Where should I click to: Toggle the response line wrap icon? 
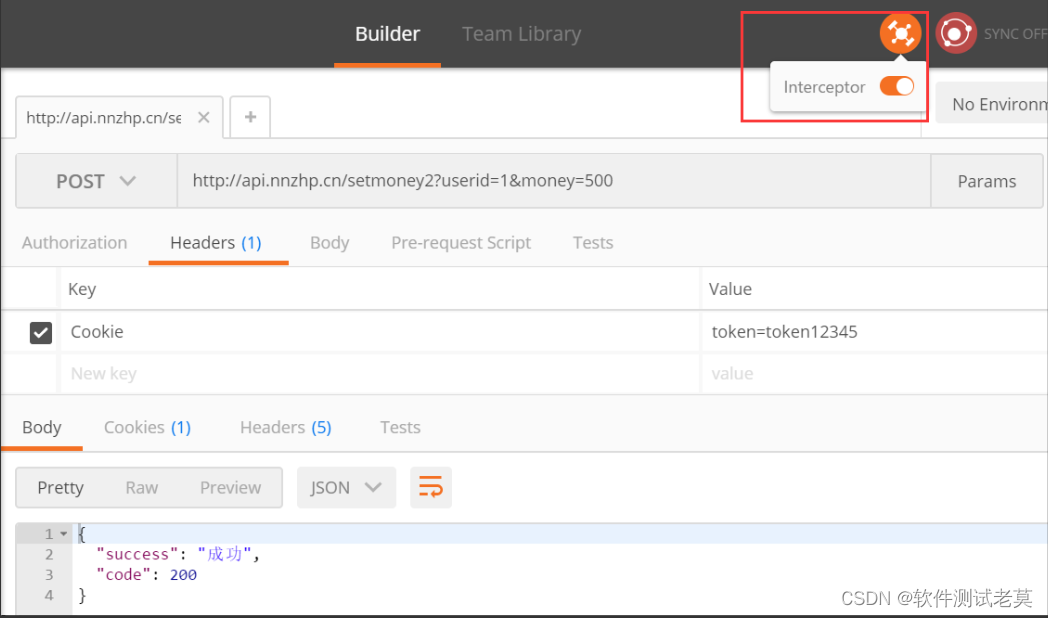click(430, 487)
